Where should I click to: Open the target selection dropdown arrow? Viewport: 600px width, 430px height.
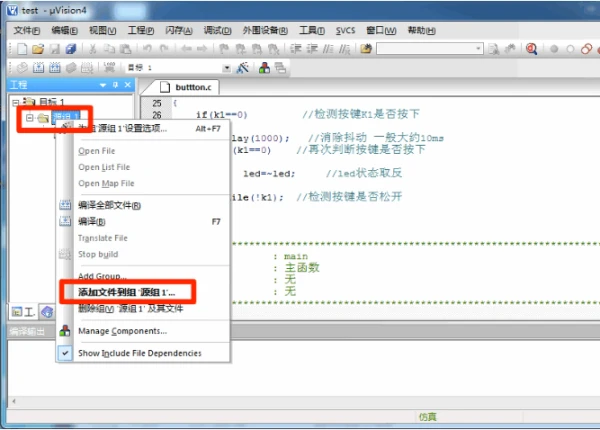coord(227,68)
